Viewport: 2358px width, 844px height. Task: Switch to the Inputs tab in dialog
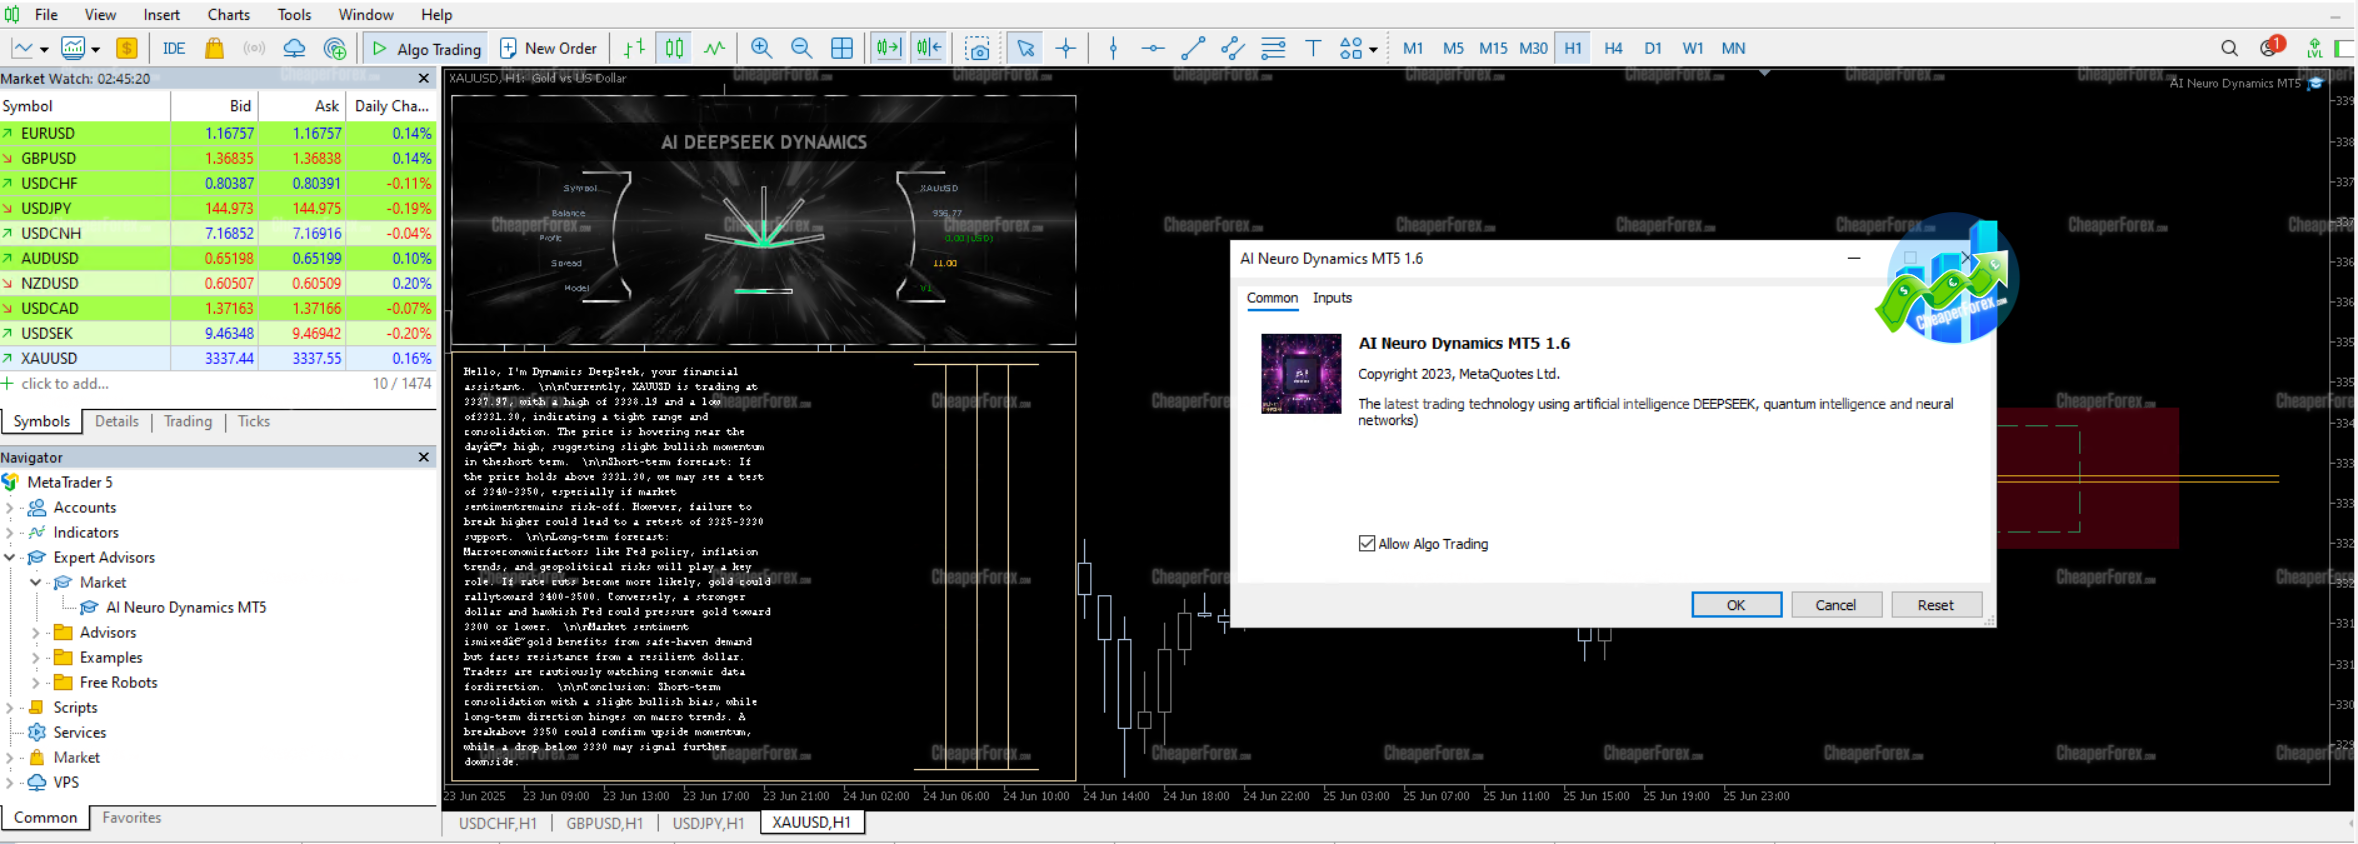click(1332, 298)
